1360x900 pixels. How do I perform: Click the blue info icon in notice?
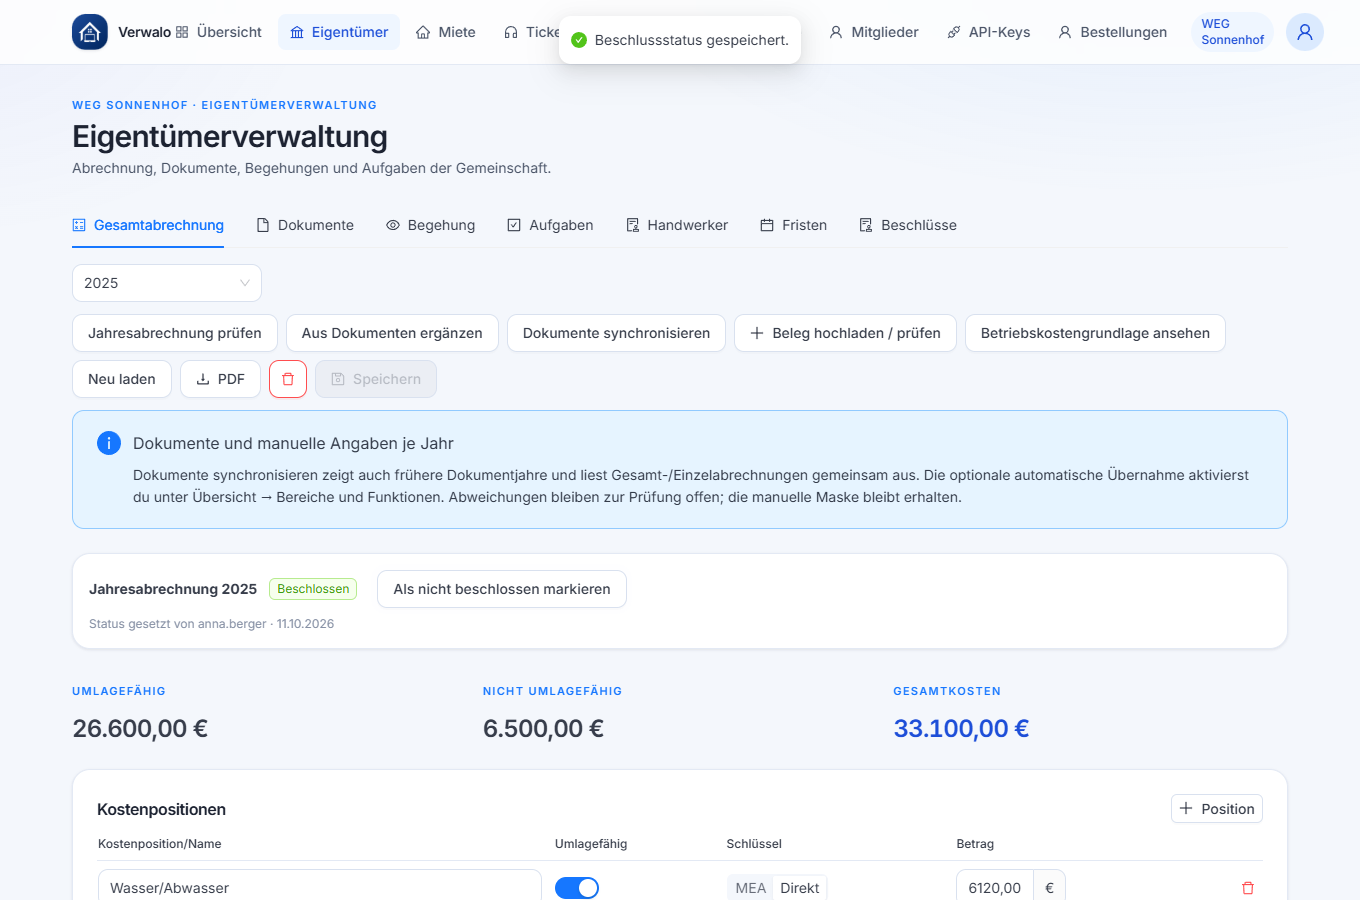pyautogui.click(x=109, y=443)
